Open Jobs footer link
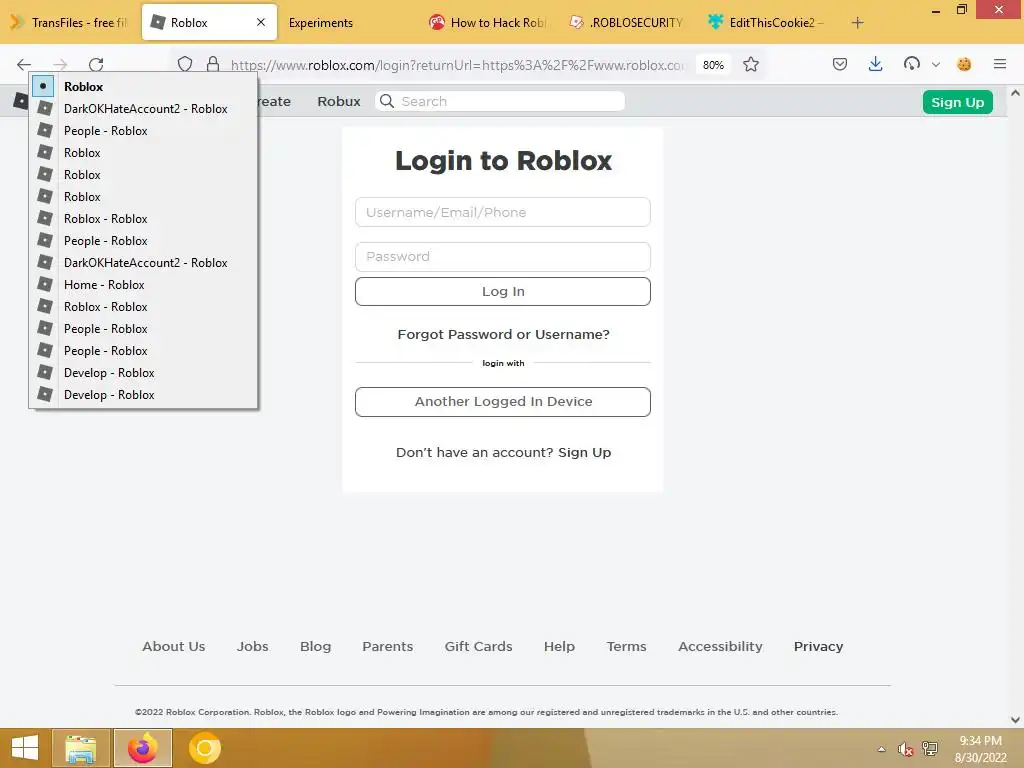 (252, 647)
